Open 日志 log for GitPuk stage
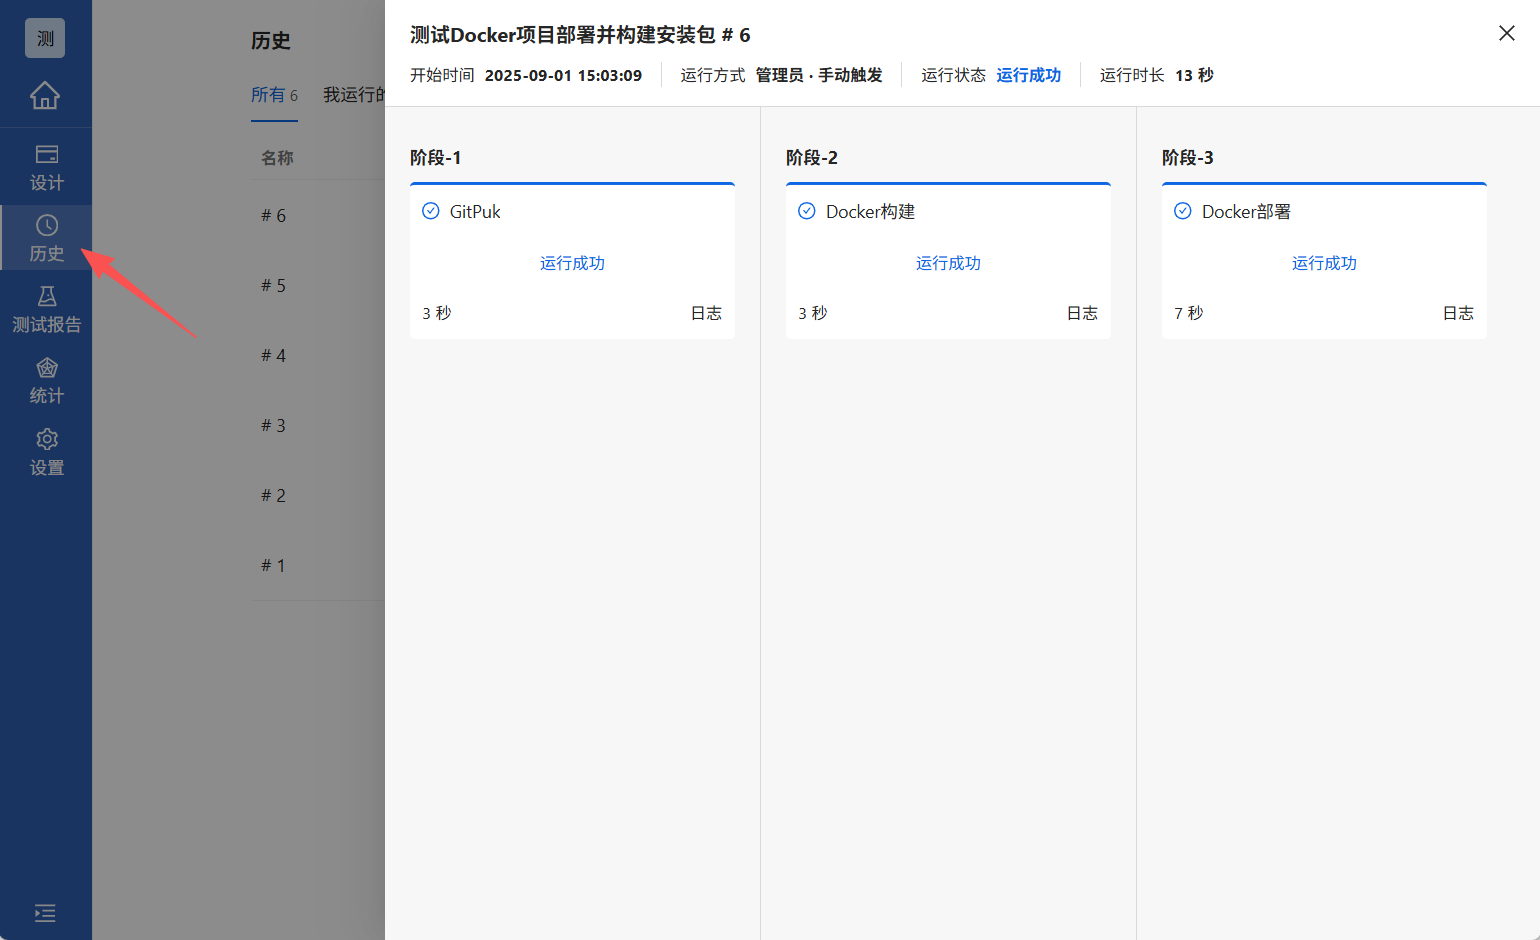 706,312
